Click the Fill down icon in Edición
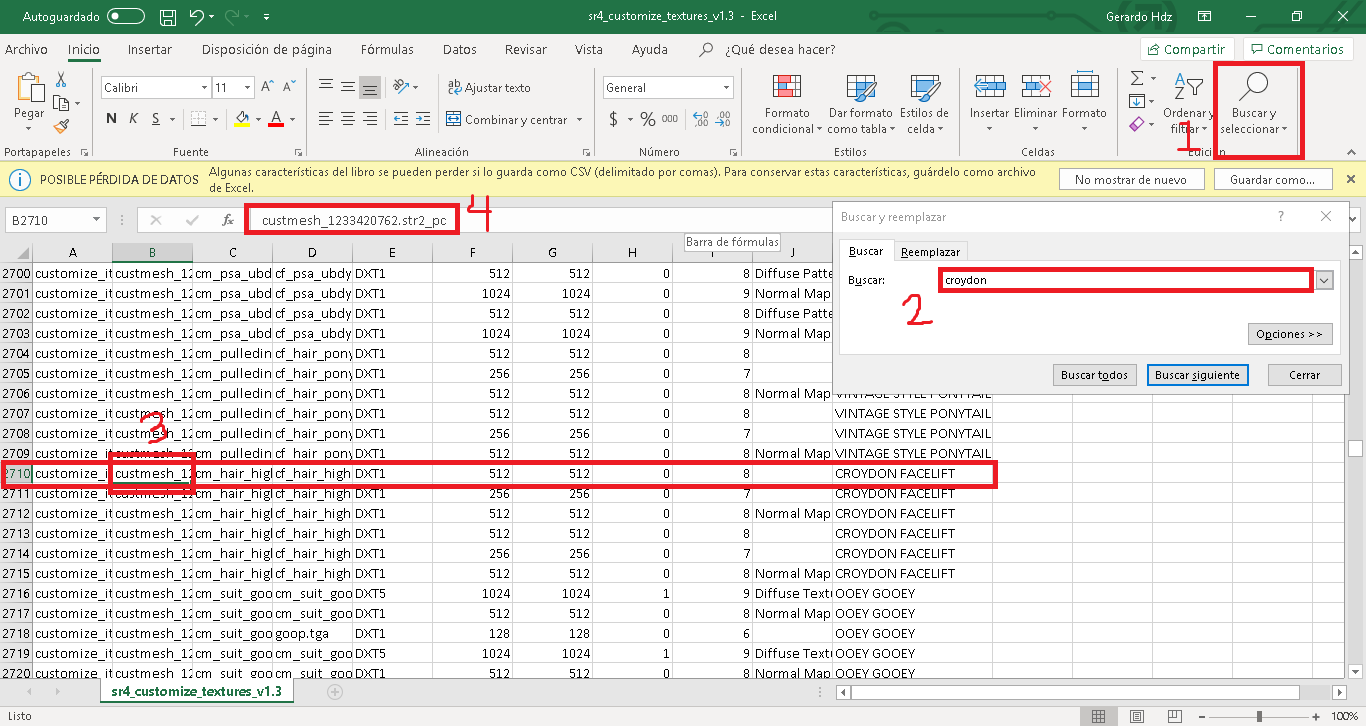 pos(1137,101)
